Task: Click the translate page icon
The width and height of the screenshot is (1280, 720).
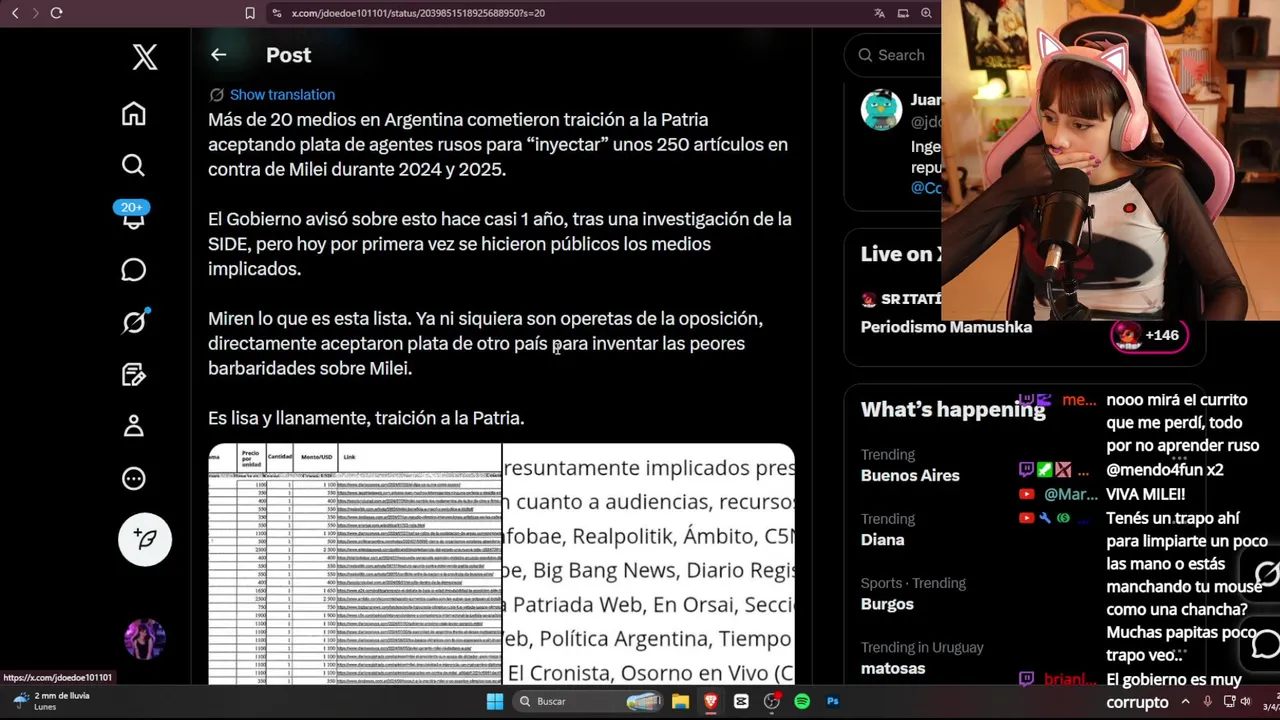Action: [x=879, y=13]
